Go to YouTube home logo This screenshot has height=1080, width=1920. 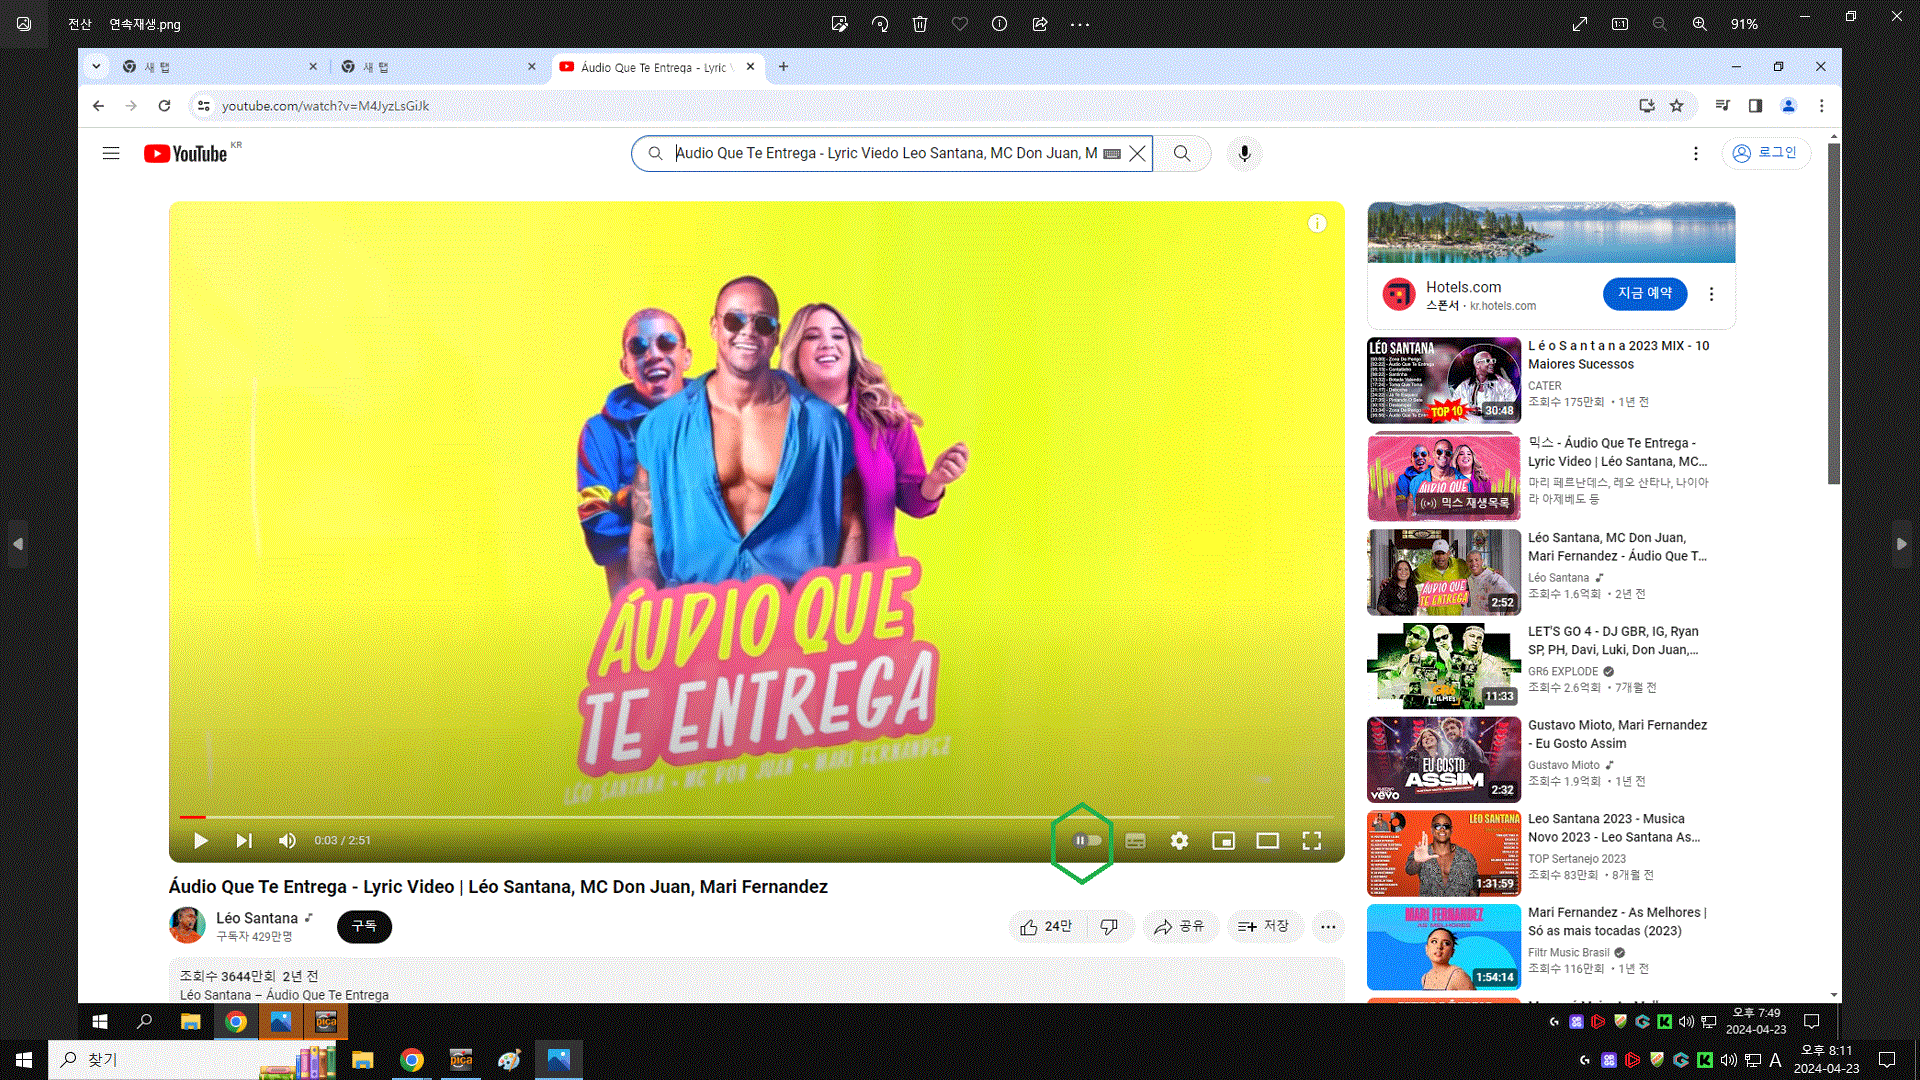pos(186,154)
